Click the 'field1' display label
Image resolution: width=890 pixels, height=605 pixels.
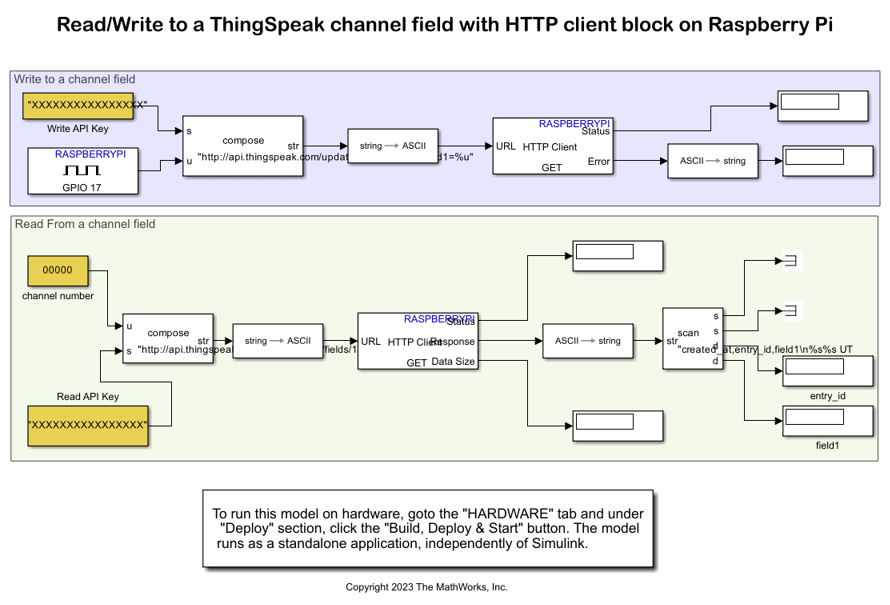[x=828, y=446]
